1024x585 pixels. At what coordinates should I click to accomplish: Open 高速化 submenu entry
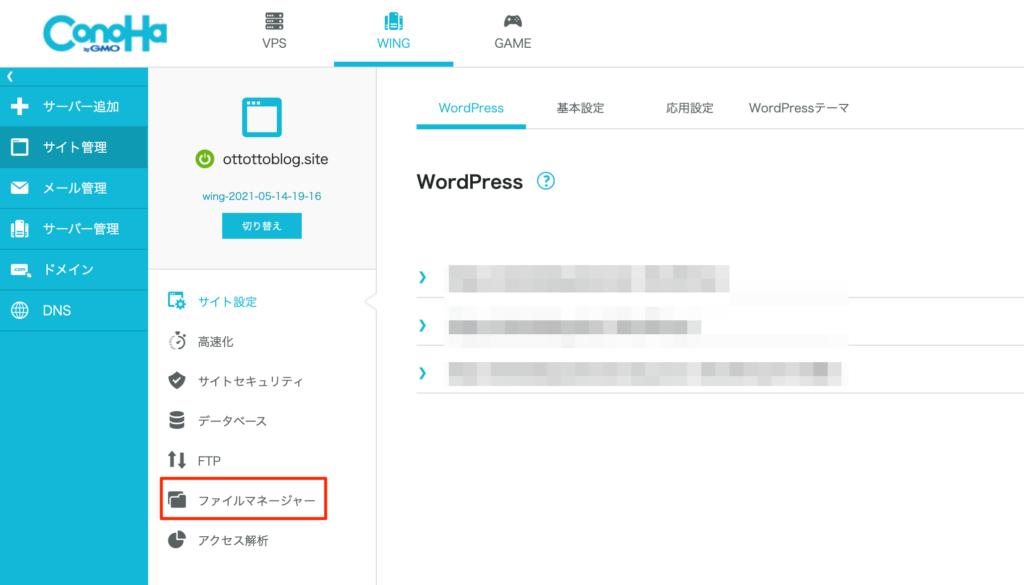click(216, 341)
